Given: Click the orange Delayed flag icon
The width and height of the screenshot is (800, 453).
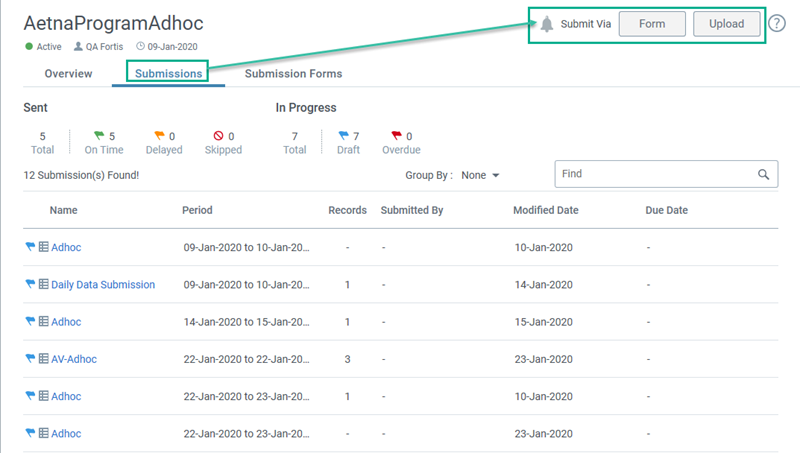Looking at the screenshot, I should (x=159, y=136).
